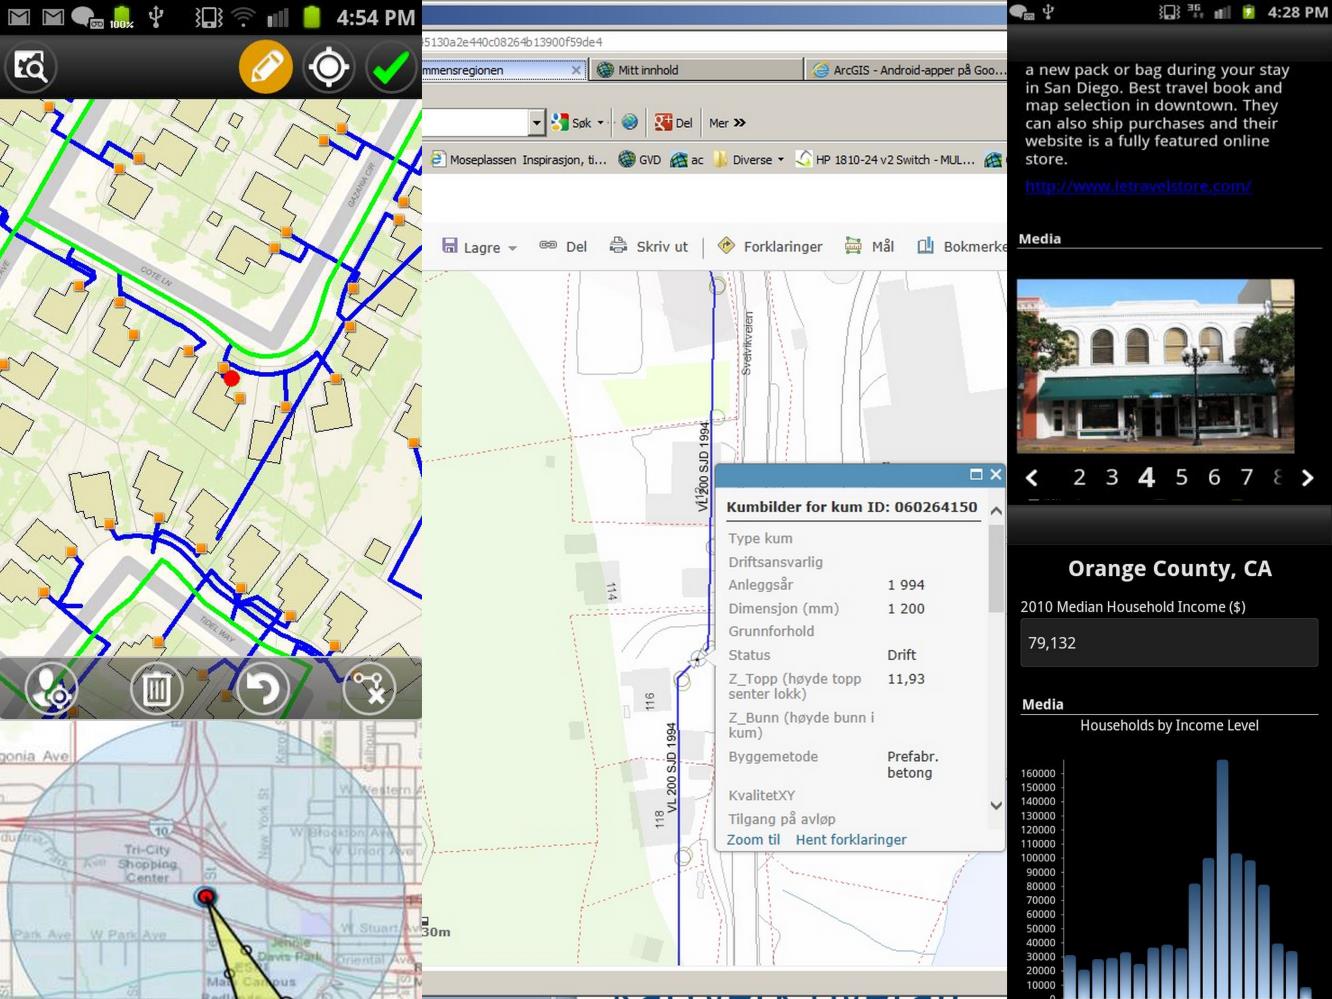Viewport: 1332px width, 999px height.
Task: Open the 'ac' bookmark
Action: 687,159
